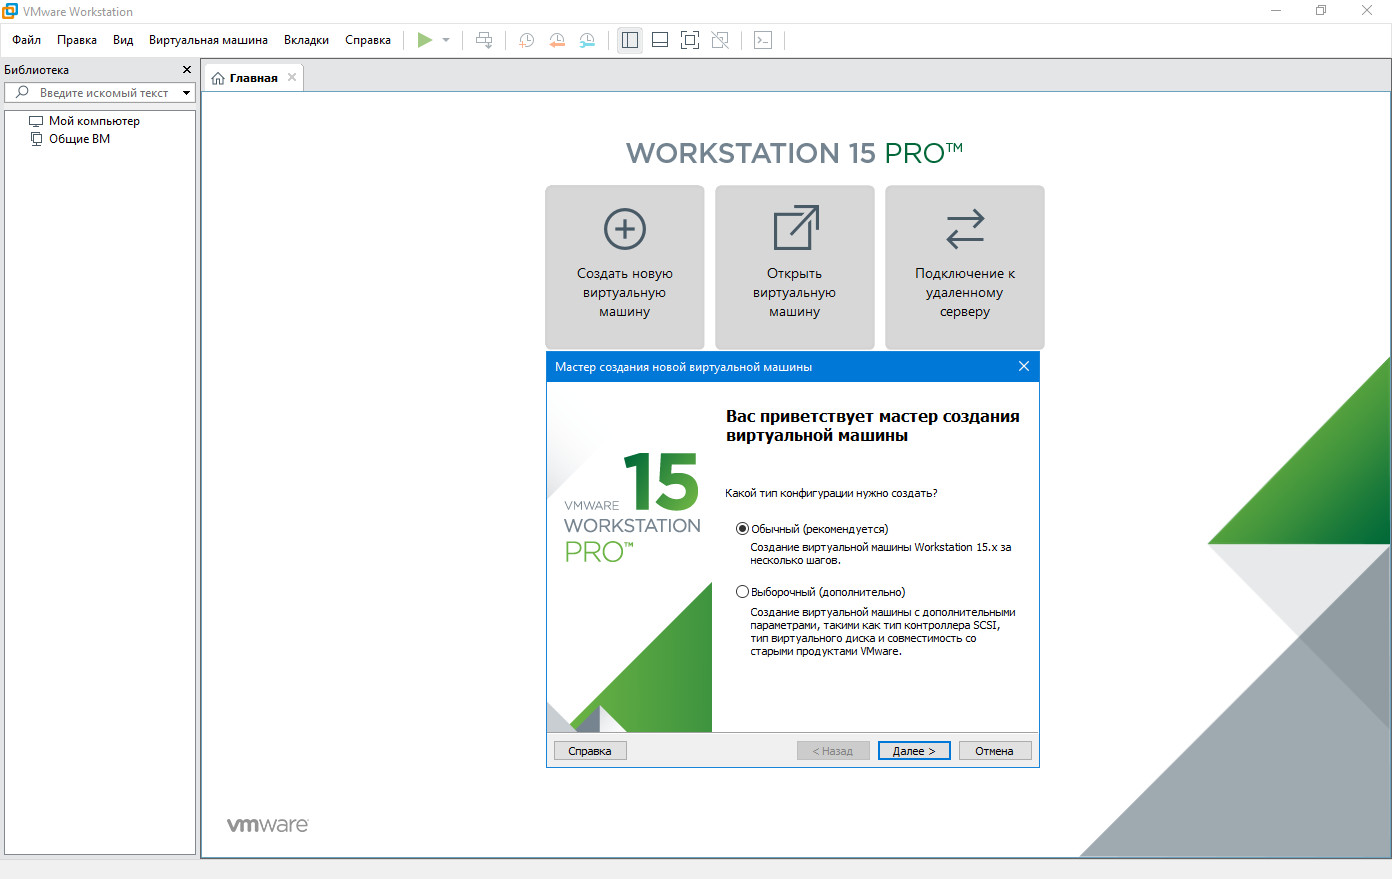Click the Revert to Snapshot icon
Screen dimensions: 1392x879
coord(557,40)
